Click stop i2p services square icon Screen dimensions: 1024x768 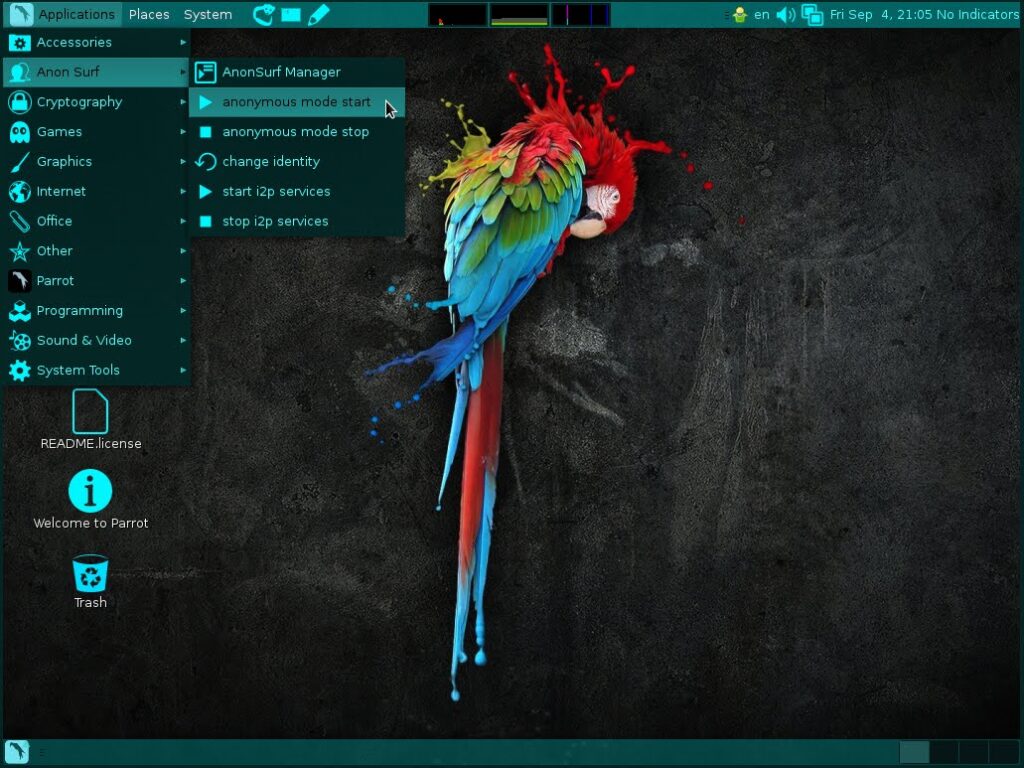click(x=205, y=222)
